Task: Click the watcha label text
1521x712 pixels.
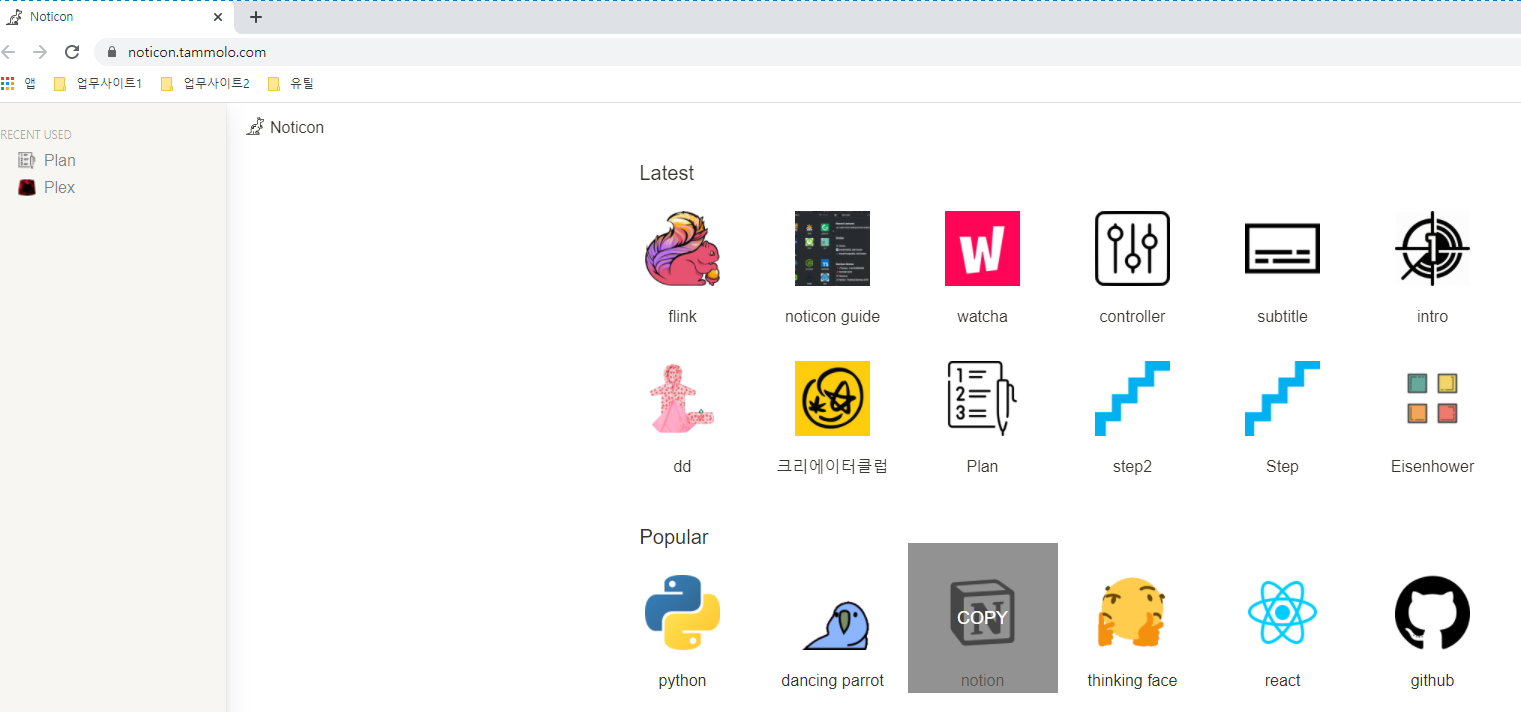Action: [x=982, y=316]
